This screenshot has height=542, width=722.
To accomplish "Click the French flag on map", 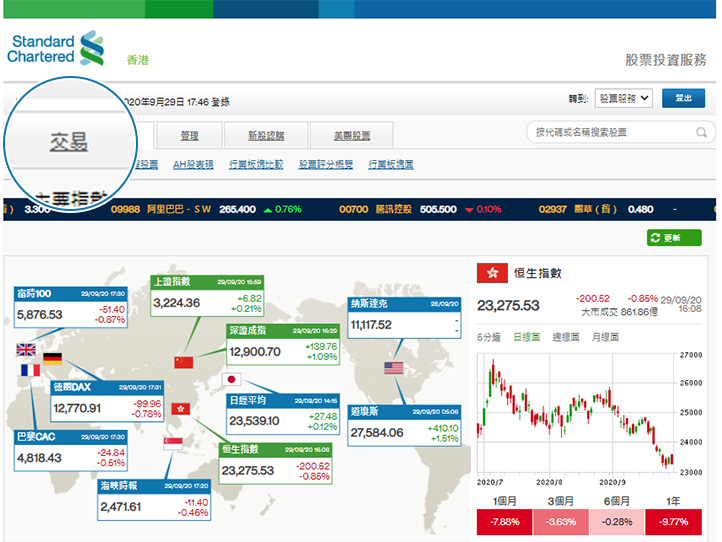I will click(x=30, y=370).
